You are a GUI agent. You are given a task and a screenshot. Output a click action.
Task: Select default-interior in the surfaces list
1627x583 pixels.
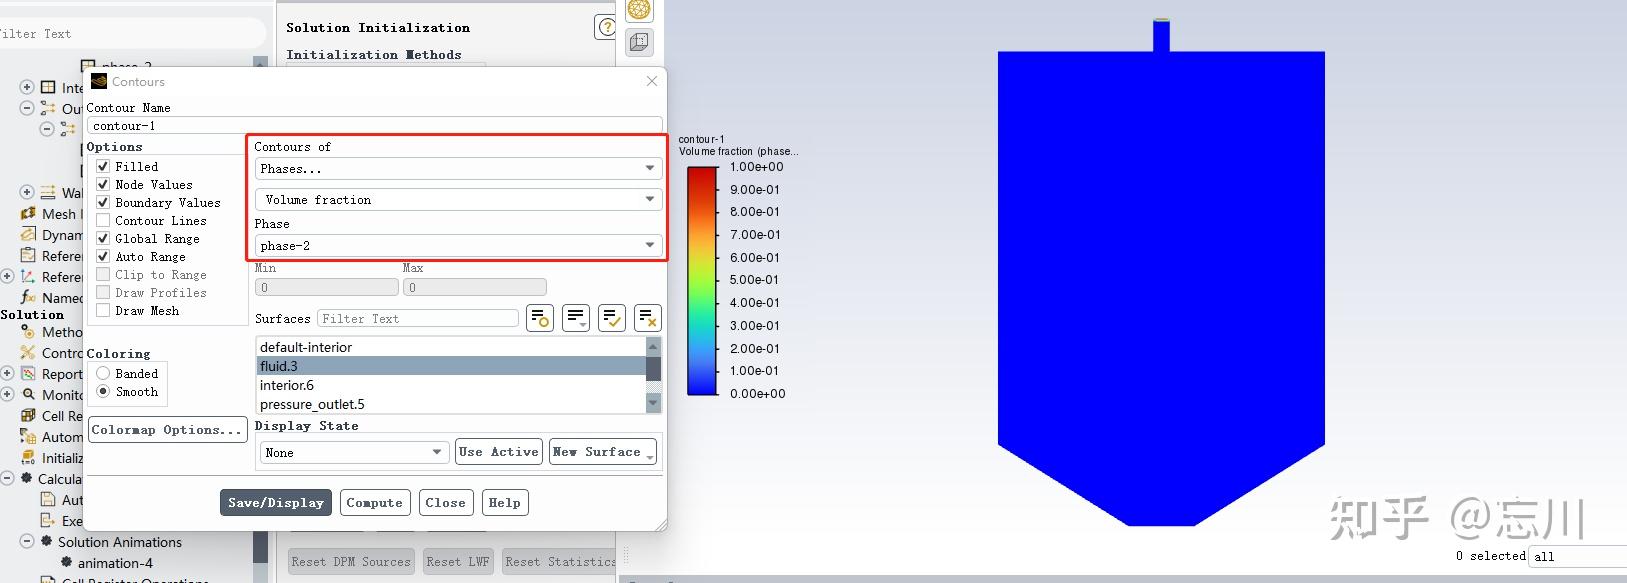click(x=451, y=347)
